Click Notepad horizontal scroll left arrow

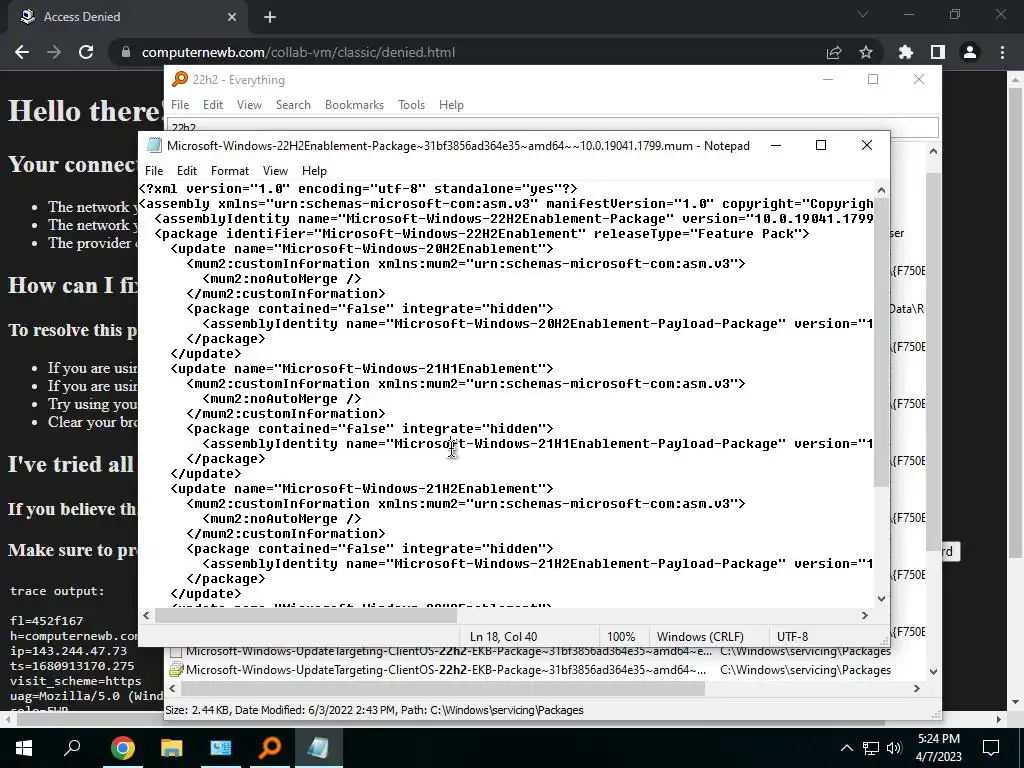(x=146, y=615)
